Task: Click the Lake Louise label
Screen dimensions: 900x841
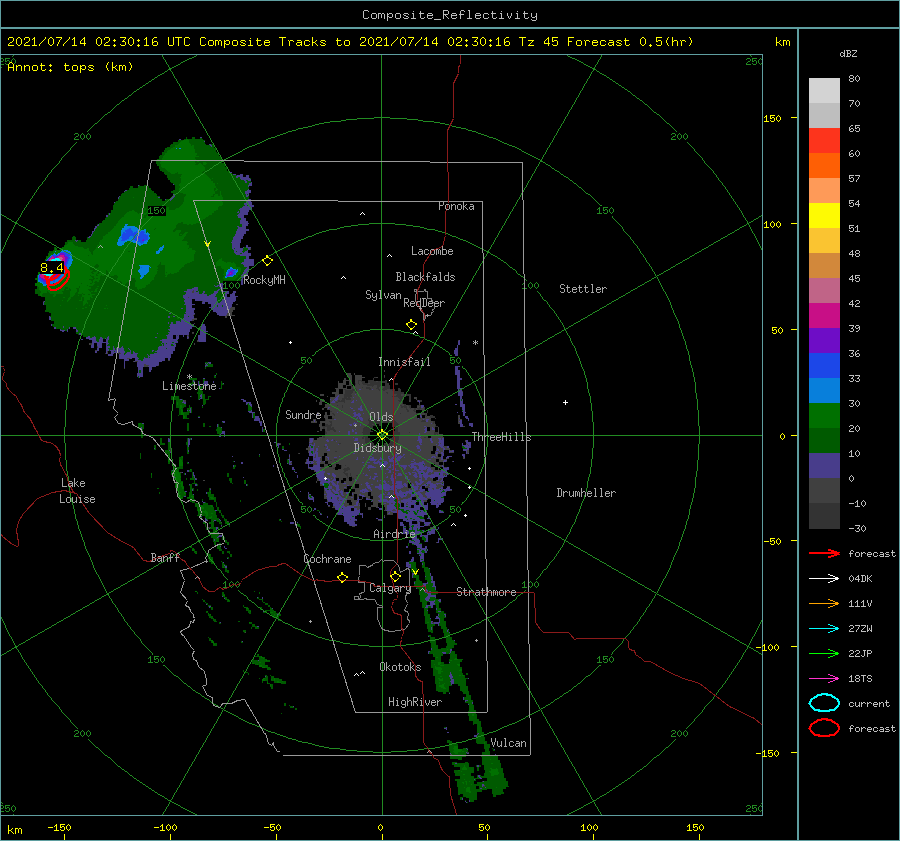Action: (77, 491)
